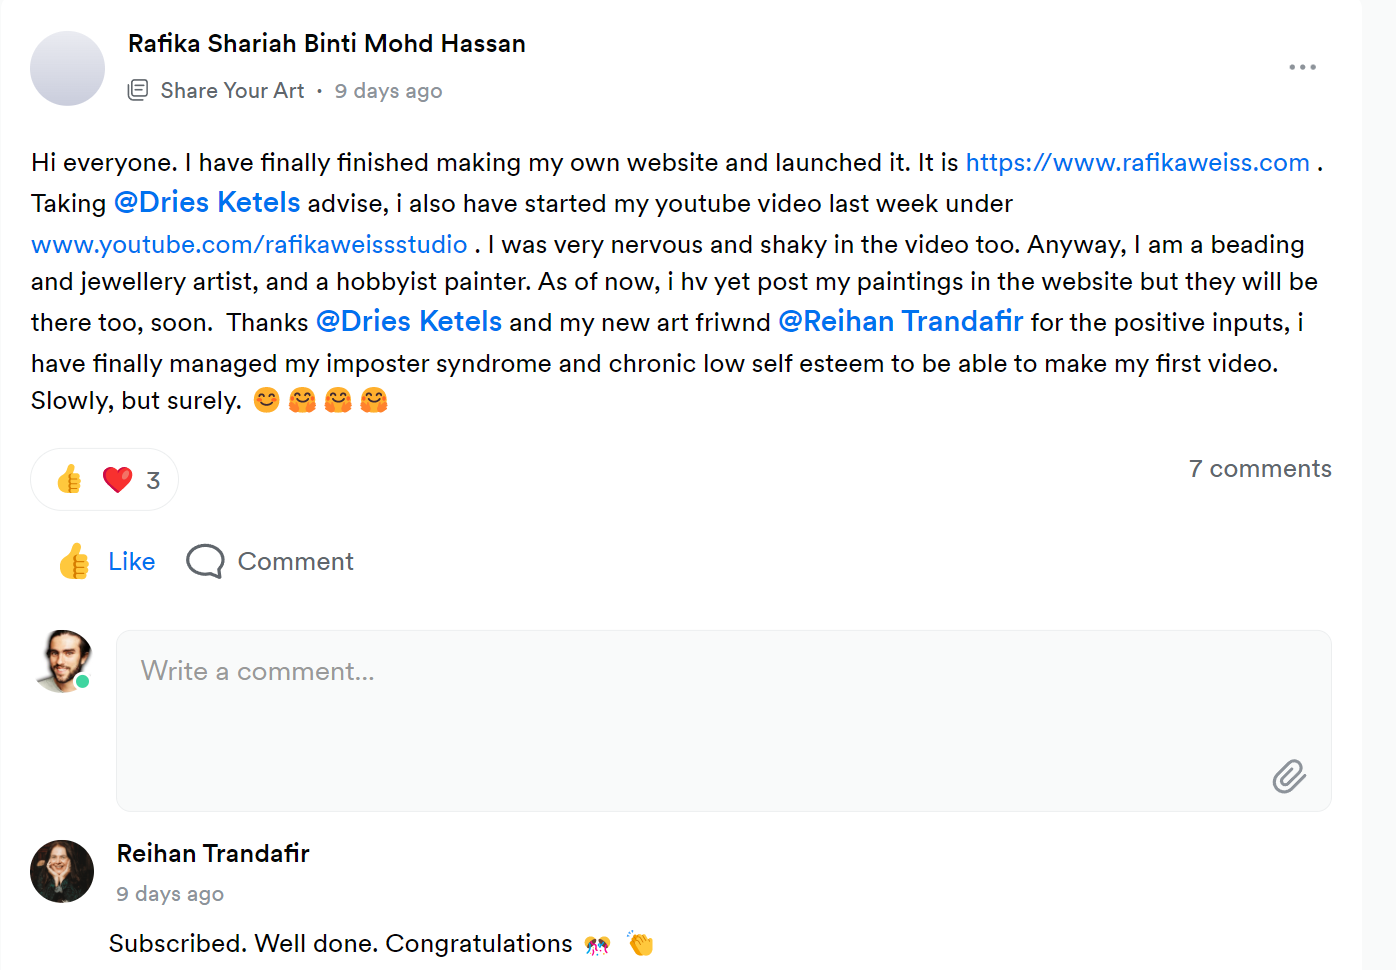Click the Comment speech bubble button
Image resolution: width=1396 pixels, height=970 pixels.
(270, 561)
